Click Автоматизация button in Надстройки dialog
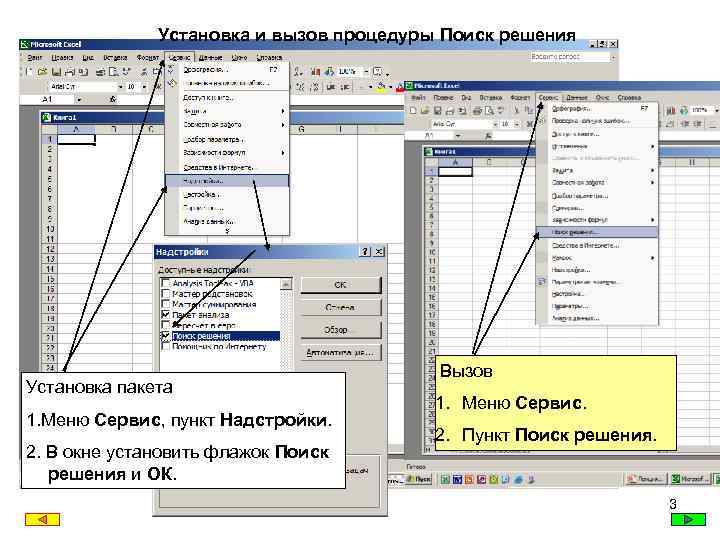The height and width of the screenshot is (540, 720). (x=341, y=352)
